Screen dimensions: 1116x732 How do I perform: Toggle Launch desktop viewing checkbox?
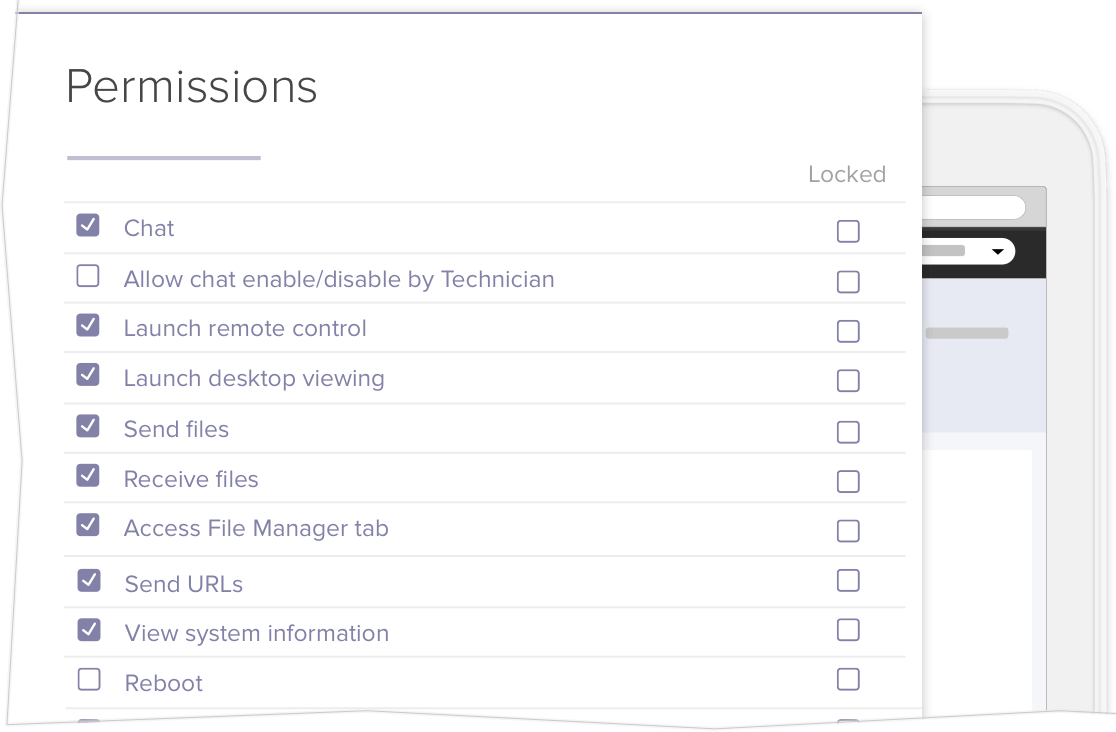pos(88,375)
